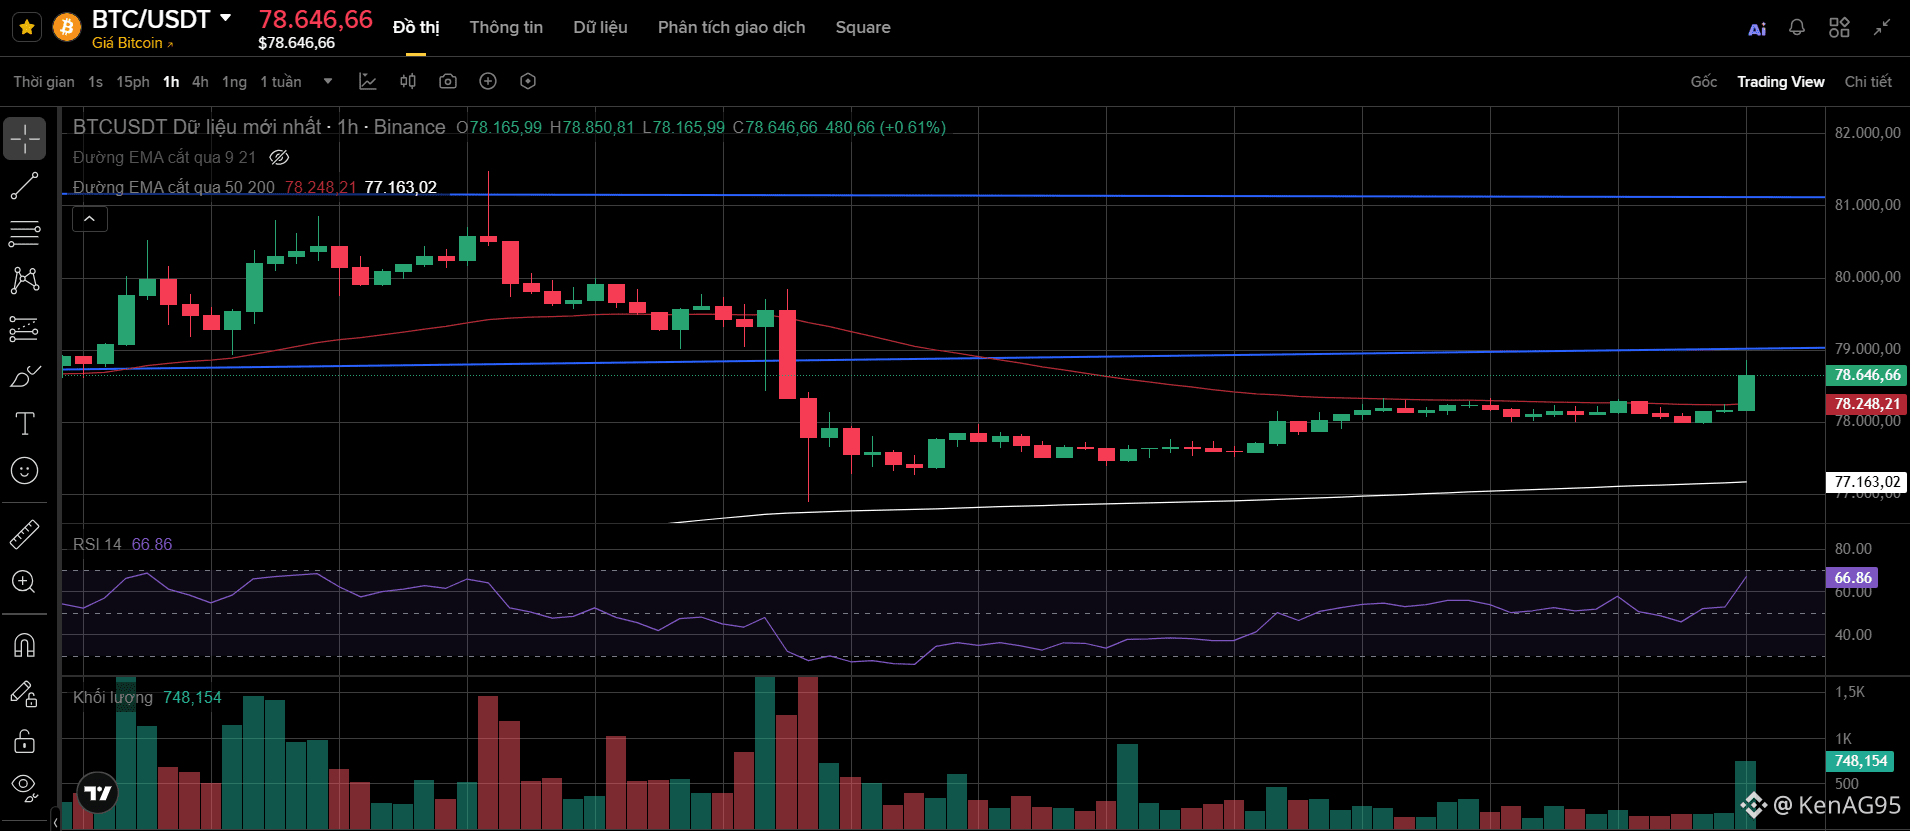1910x831 pixels.
Task: Click the 748,154 volume tag on axis
Action: point(1861,761)
